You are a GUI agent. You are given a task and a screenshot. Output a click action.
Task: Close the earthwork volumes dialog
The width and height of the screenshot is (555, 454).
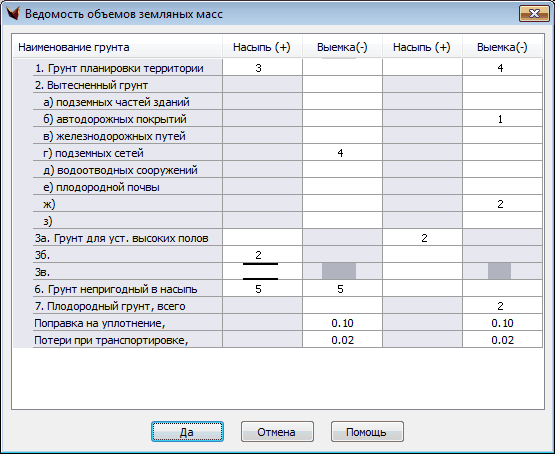534,14
